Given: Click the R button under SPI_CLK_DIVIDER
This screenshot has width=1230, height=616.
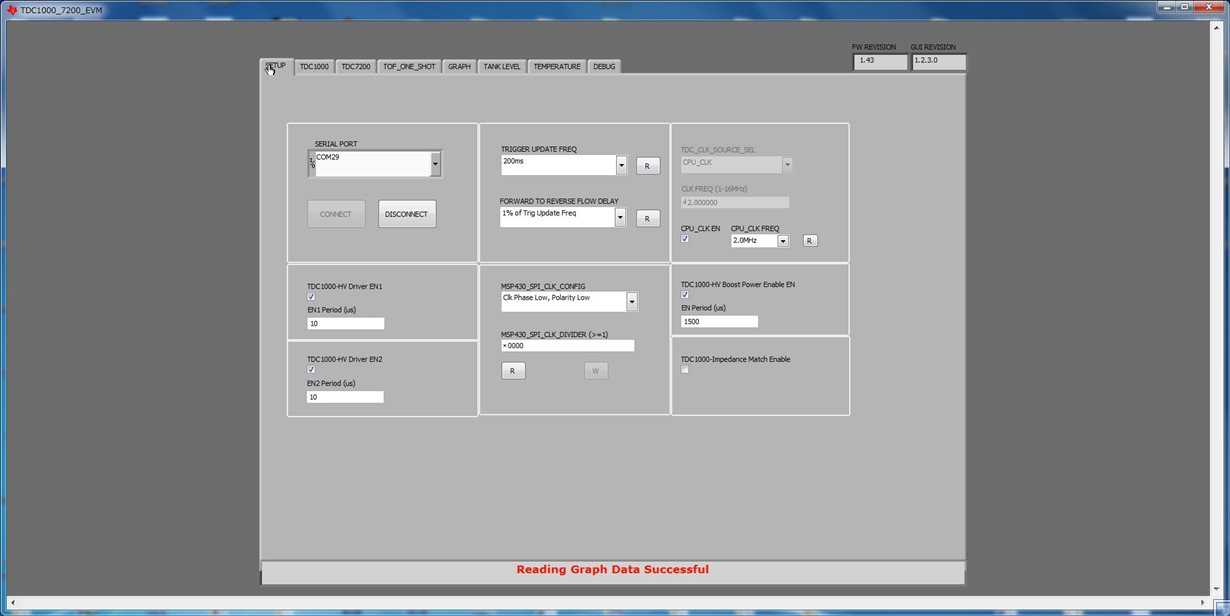Looking at the screenshot, I should point(513,371).
